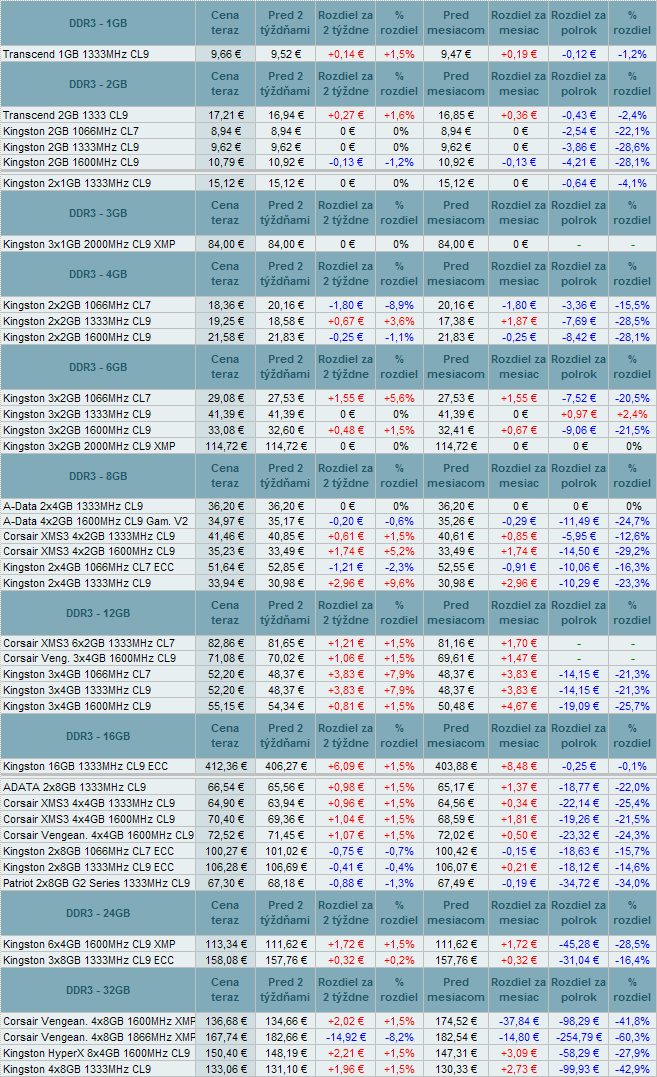This screenshot has height=1077, width=657.
Task: Select the DDR3 - 16GB section header
Action: click(98, 736)
